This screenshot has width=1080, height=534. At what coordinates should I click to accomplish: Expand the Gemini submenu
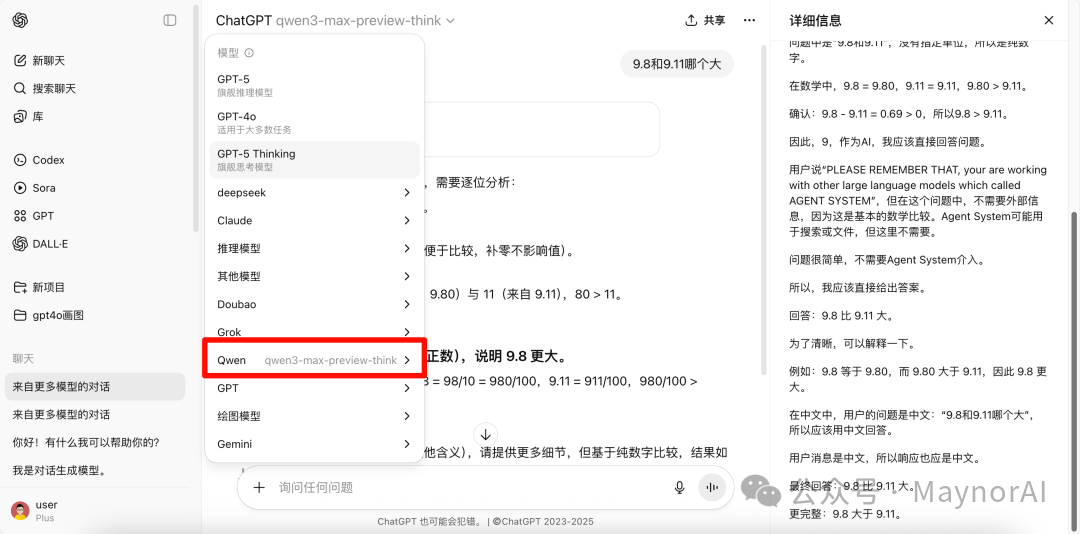pyautogui.click(x=315, y=444)
